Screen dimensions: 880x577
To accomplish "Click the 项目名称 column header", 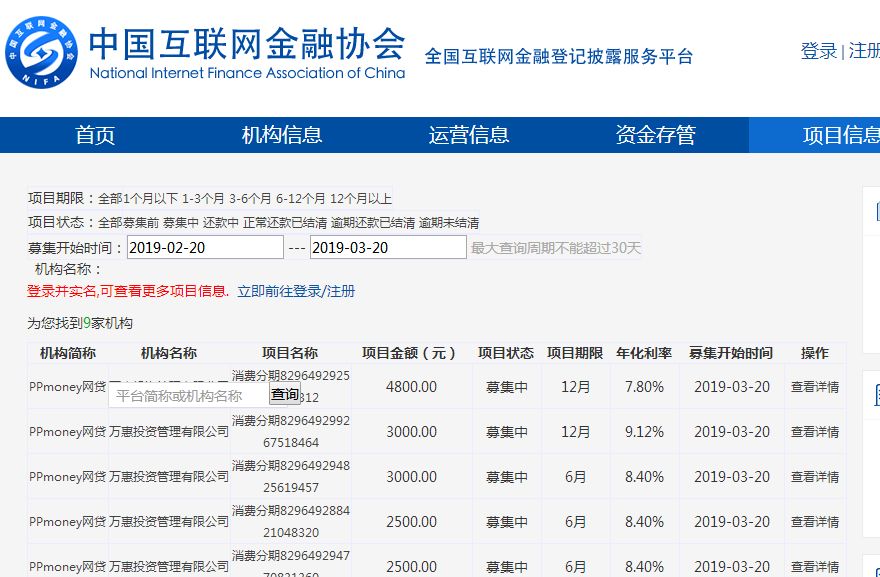I will pyautogui.click(x=290, y=353).
